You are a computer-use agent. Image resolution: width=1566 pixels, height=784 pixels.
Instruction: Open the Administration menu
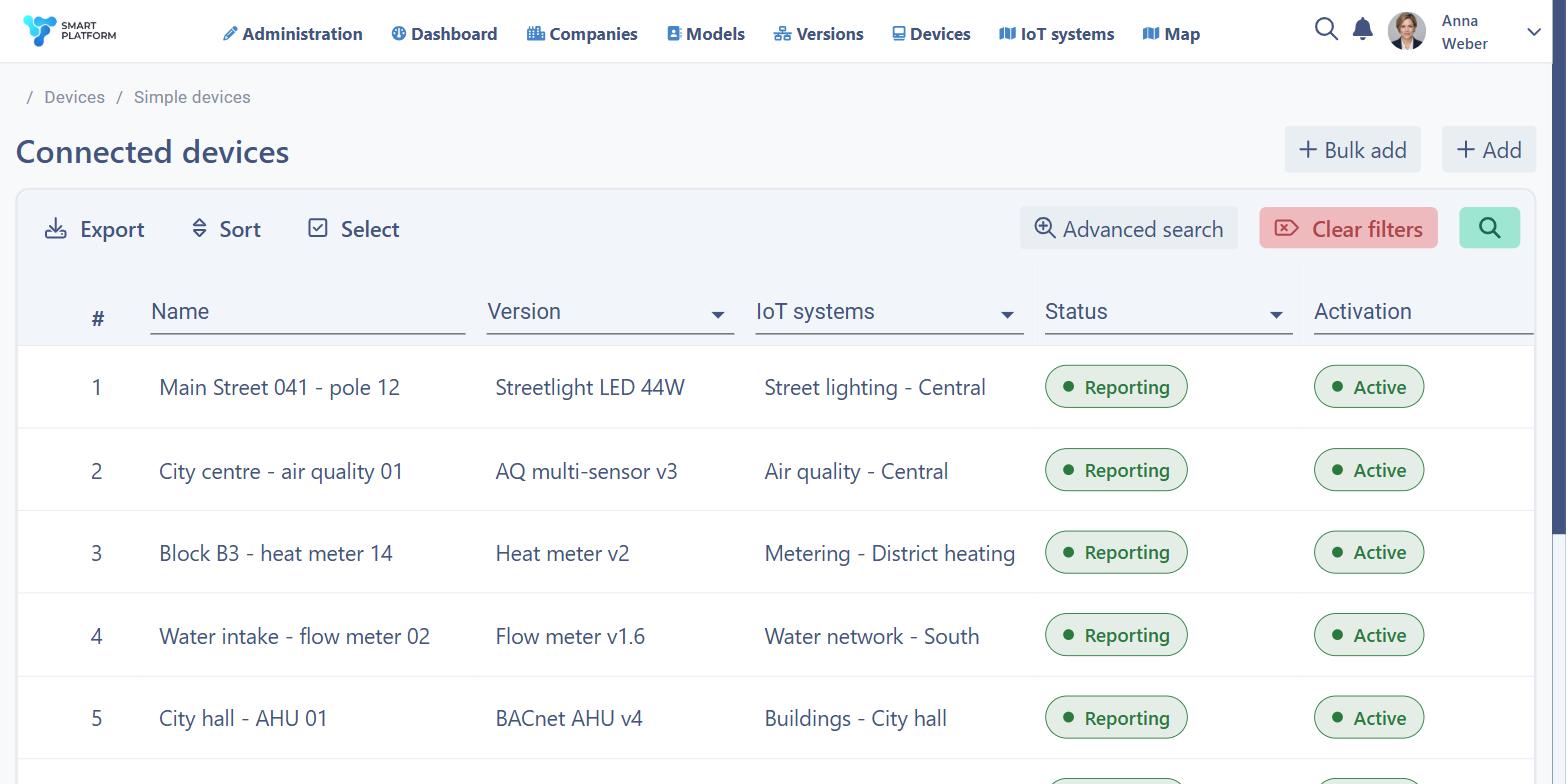[x=292, y=34]
